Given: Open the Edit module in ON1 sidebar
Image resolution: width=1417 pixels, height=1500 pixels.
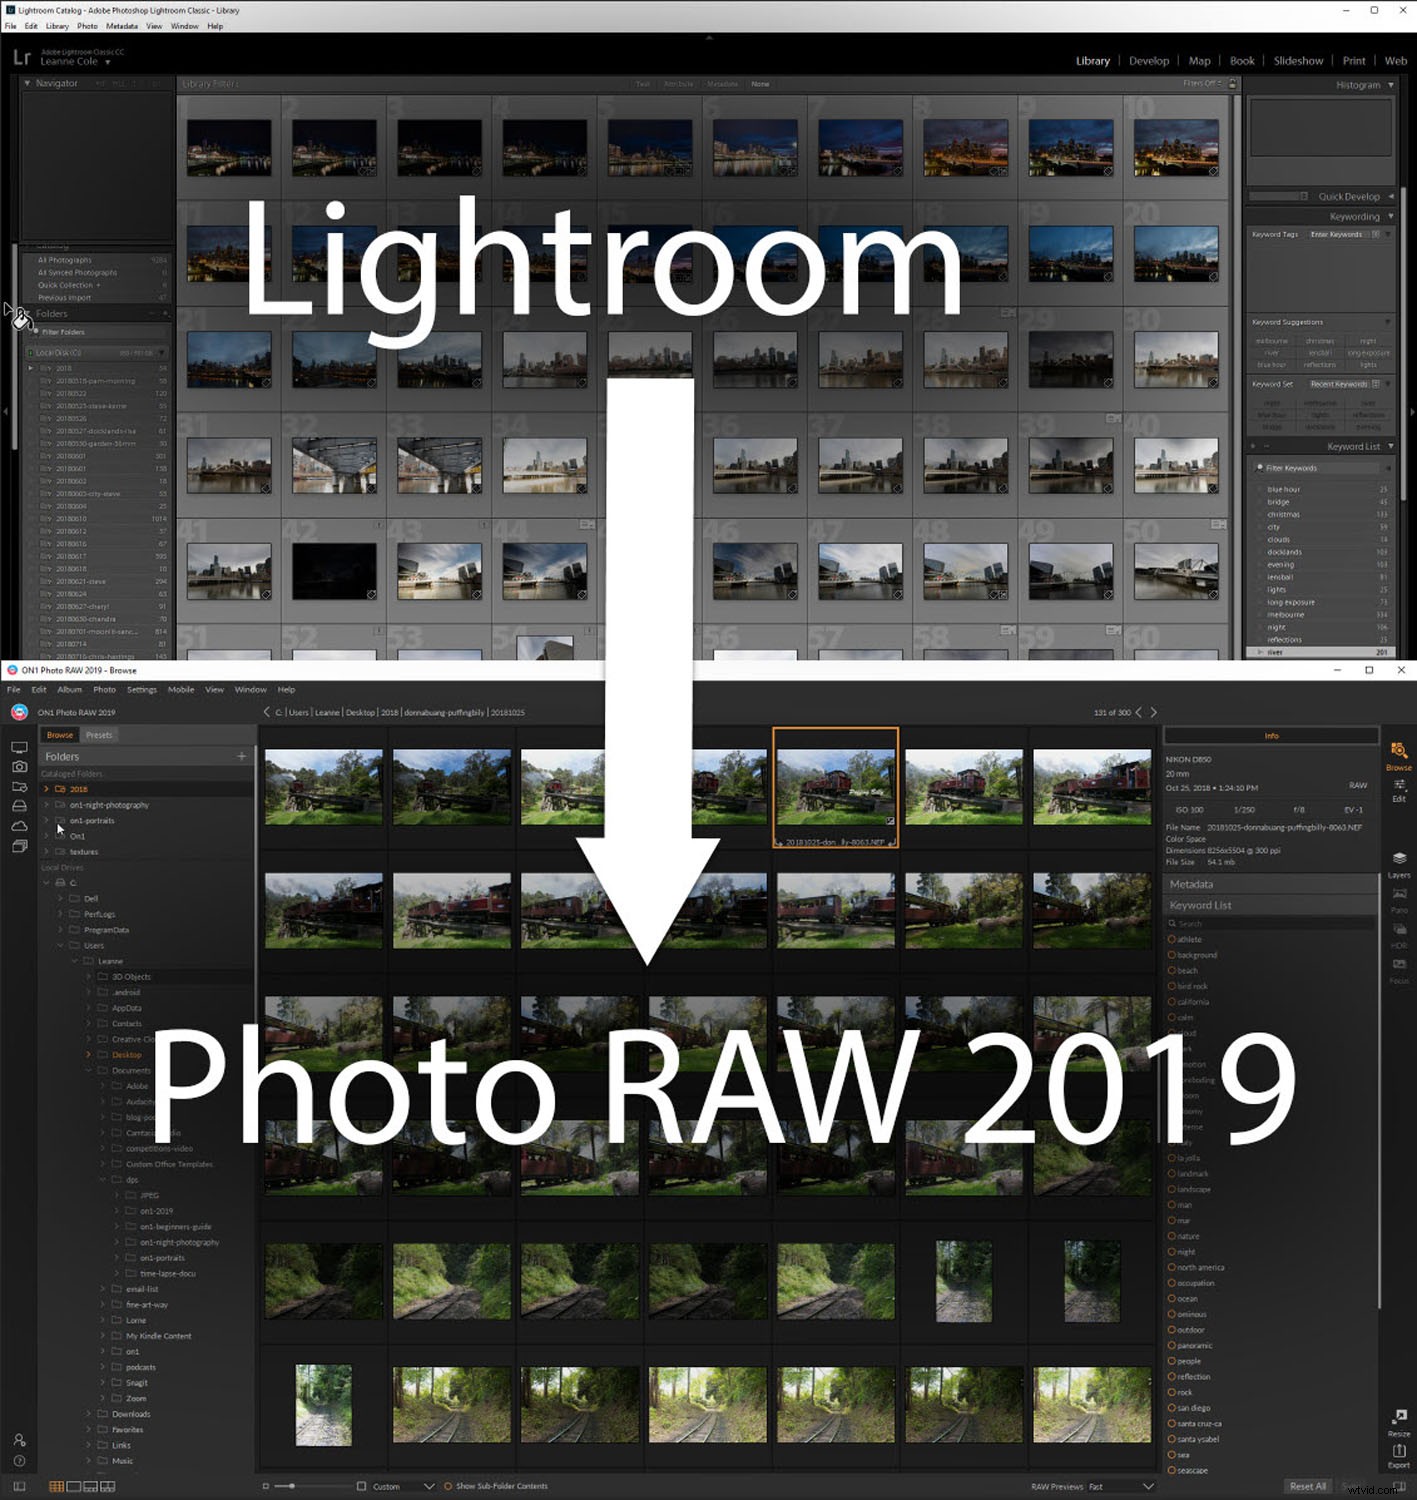Looking at the screenshot, I should pyautogui.click(x=1398, y=786).
